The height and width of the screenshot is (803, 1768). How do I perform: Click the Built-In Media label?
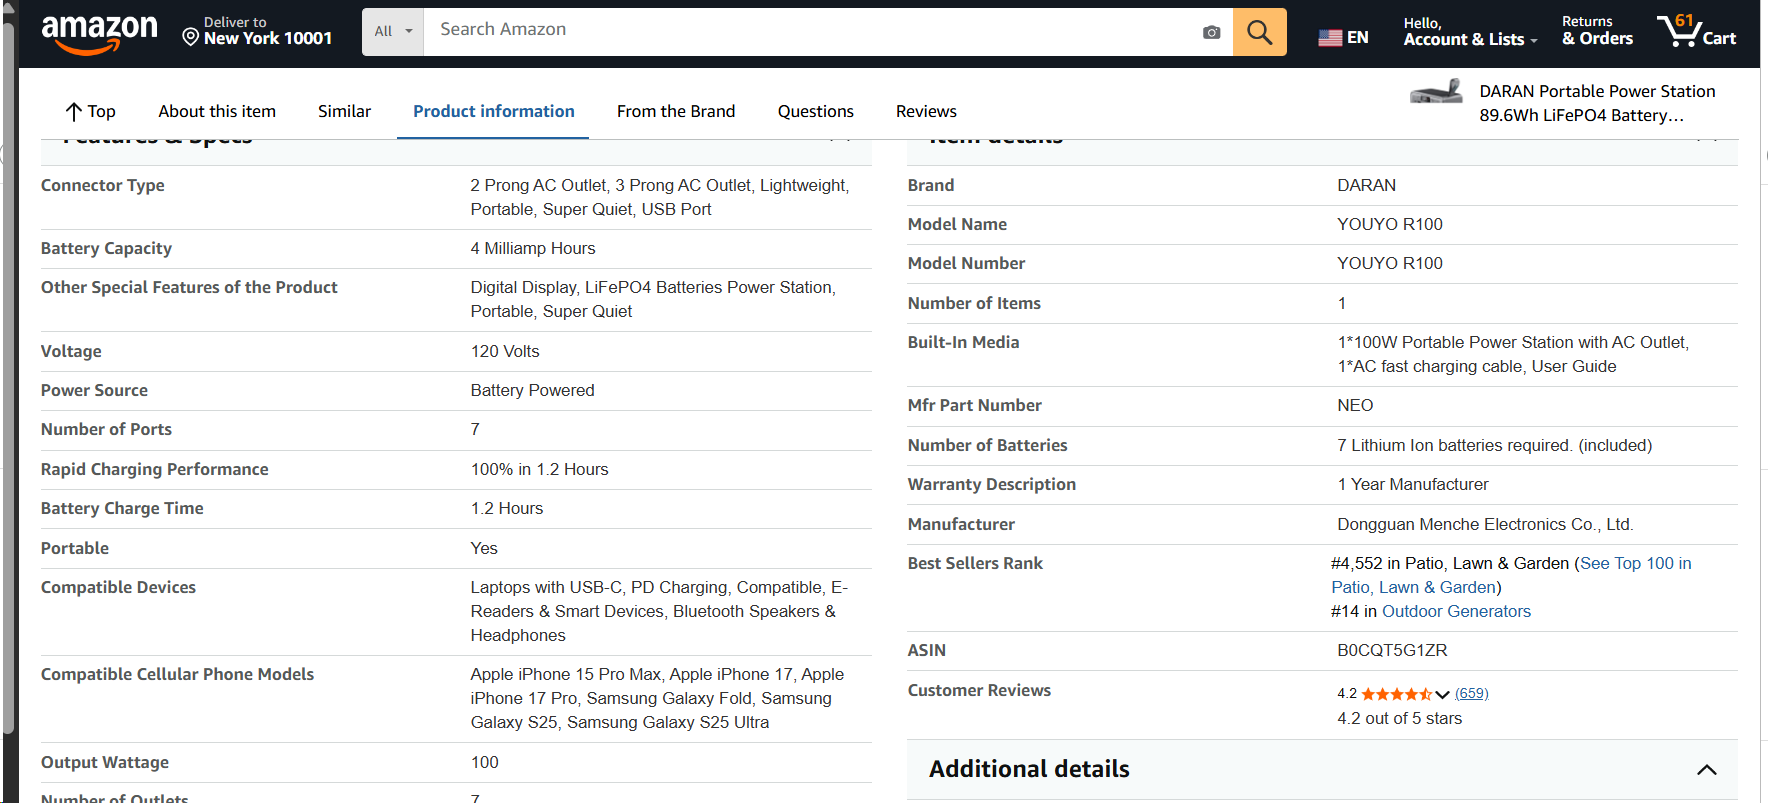pyautogui.click(x=963, y=342)
